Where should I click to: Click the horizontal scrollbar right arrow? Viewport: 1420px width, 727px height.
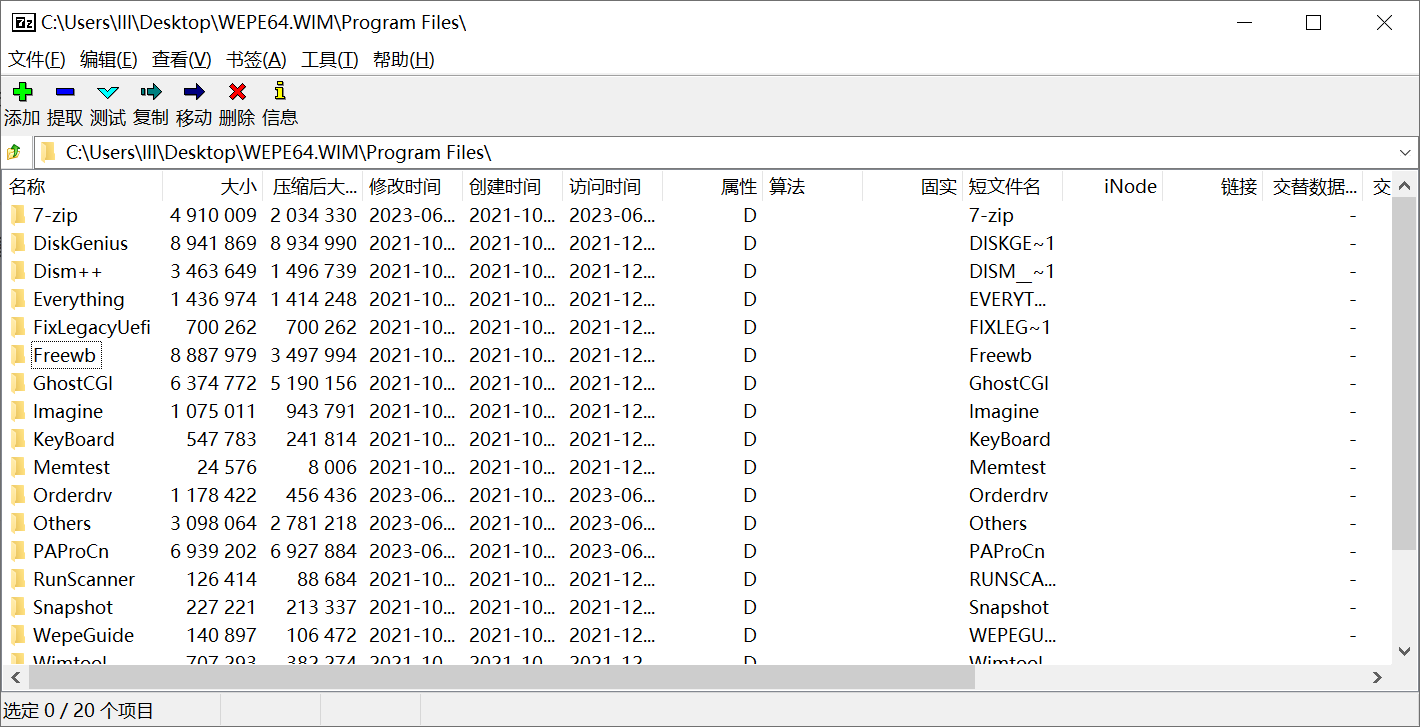click(1377, 677)
